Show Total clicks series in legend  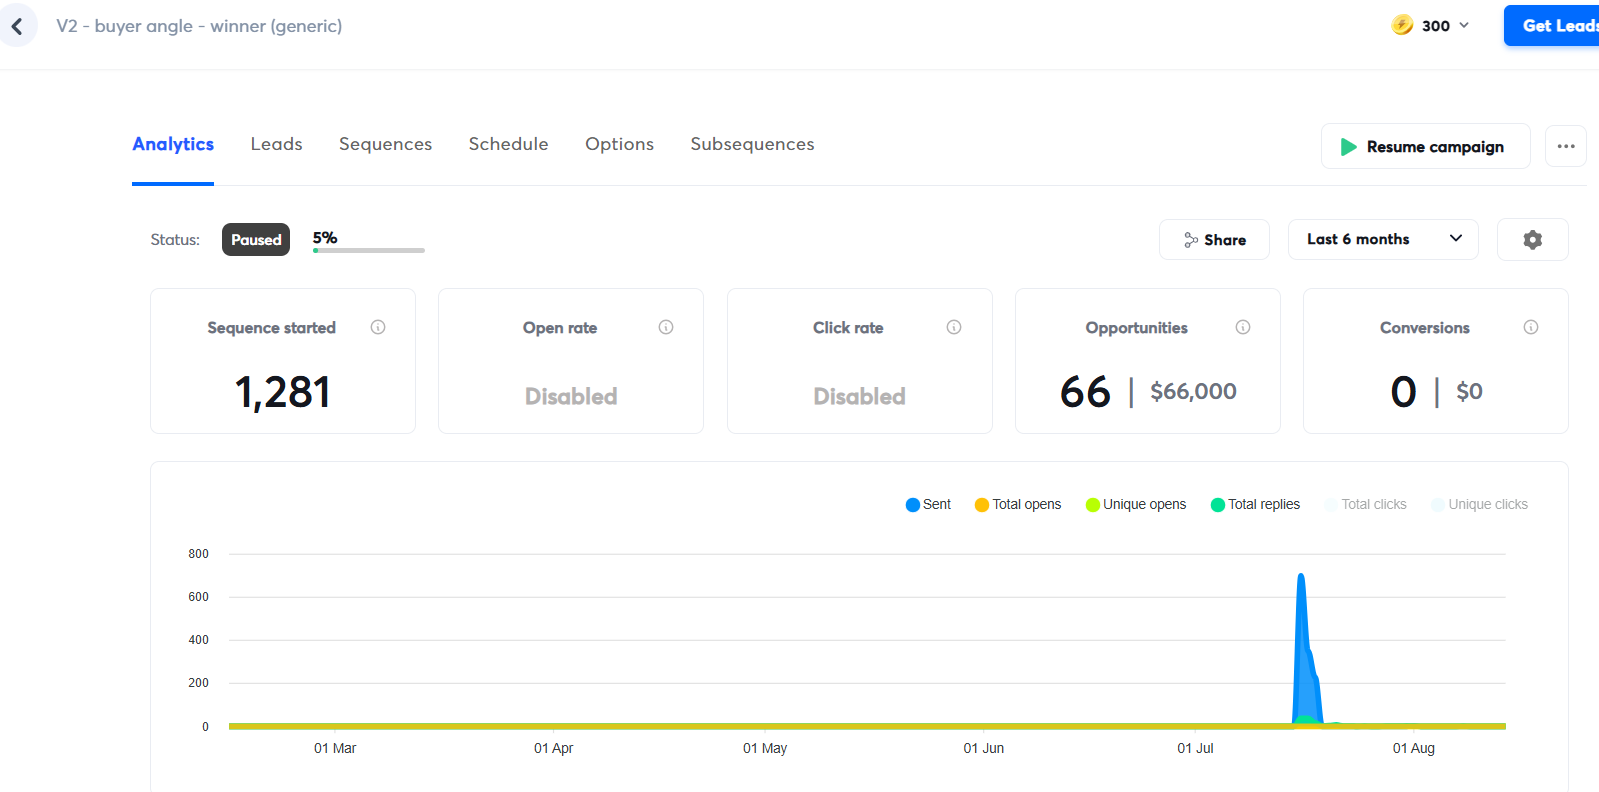(x=1365, y=505)
